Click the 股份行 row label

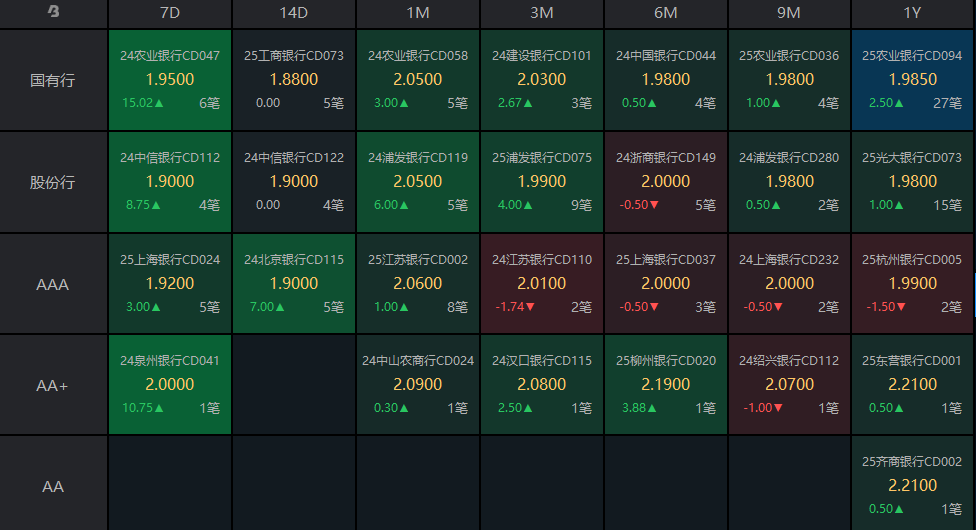(x=53, y=182)
